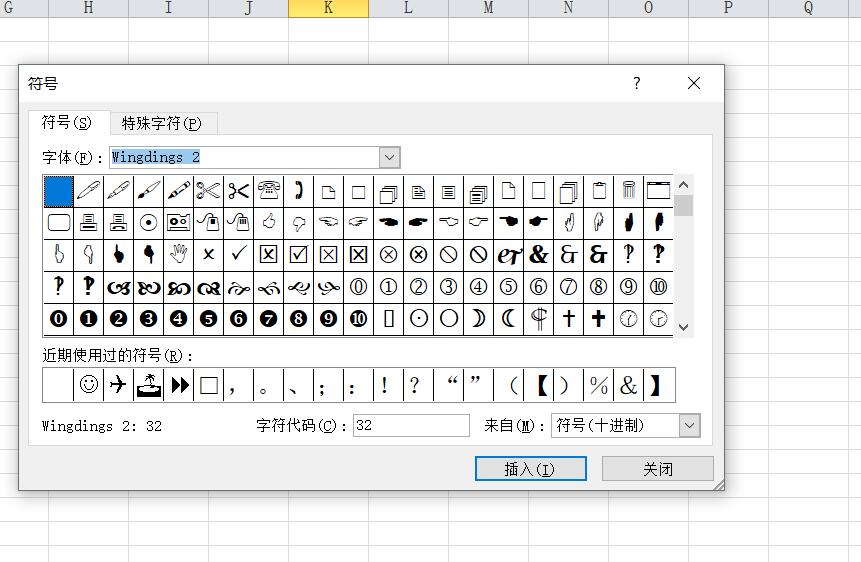Select the black circled number 3 symbol

[x=148, y=319]
